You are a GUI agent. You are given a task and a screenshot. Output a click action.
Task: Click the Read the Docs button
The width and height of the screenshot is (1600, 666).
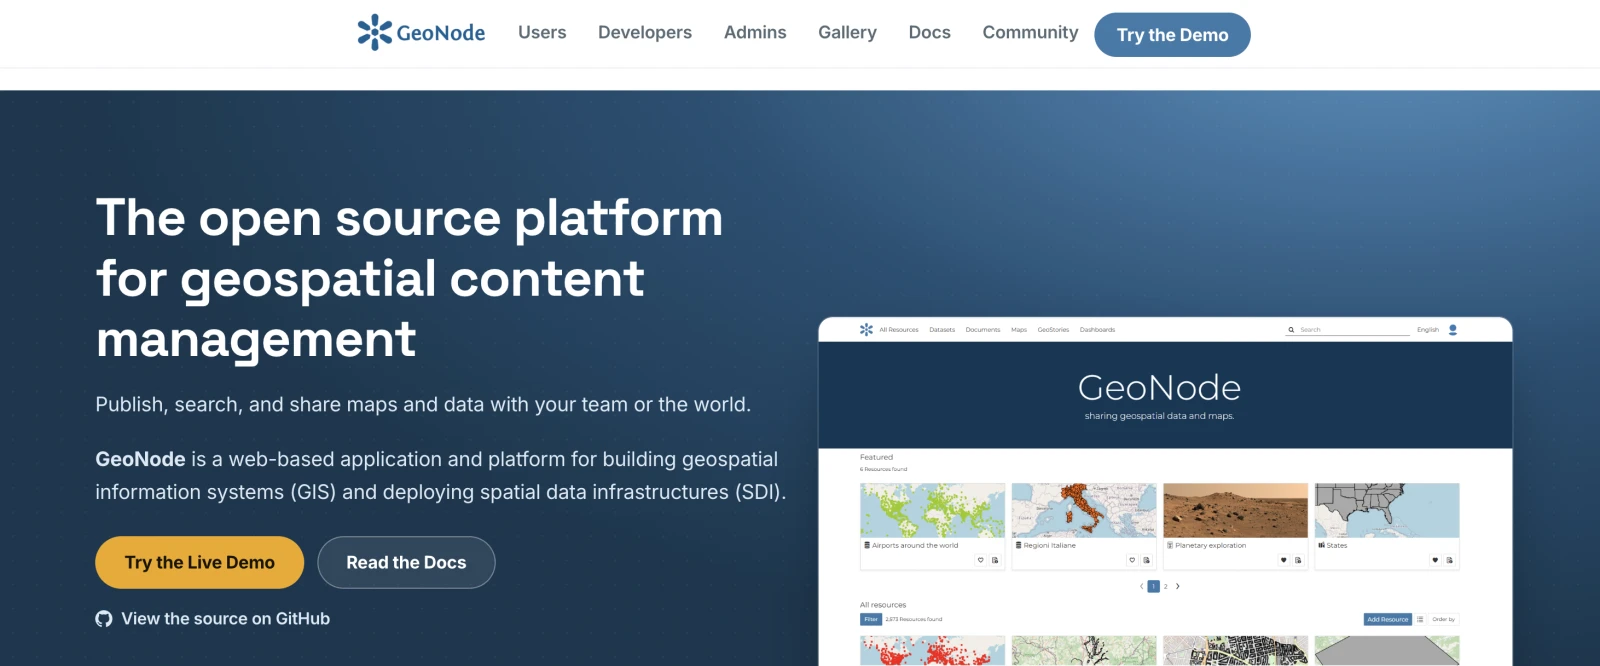[406, 562]
